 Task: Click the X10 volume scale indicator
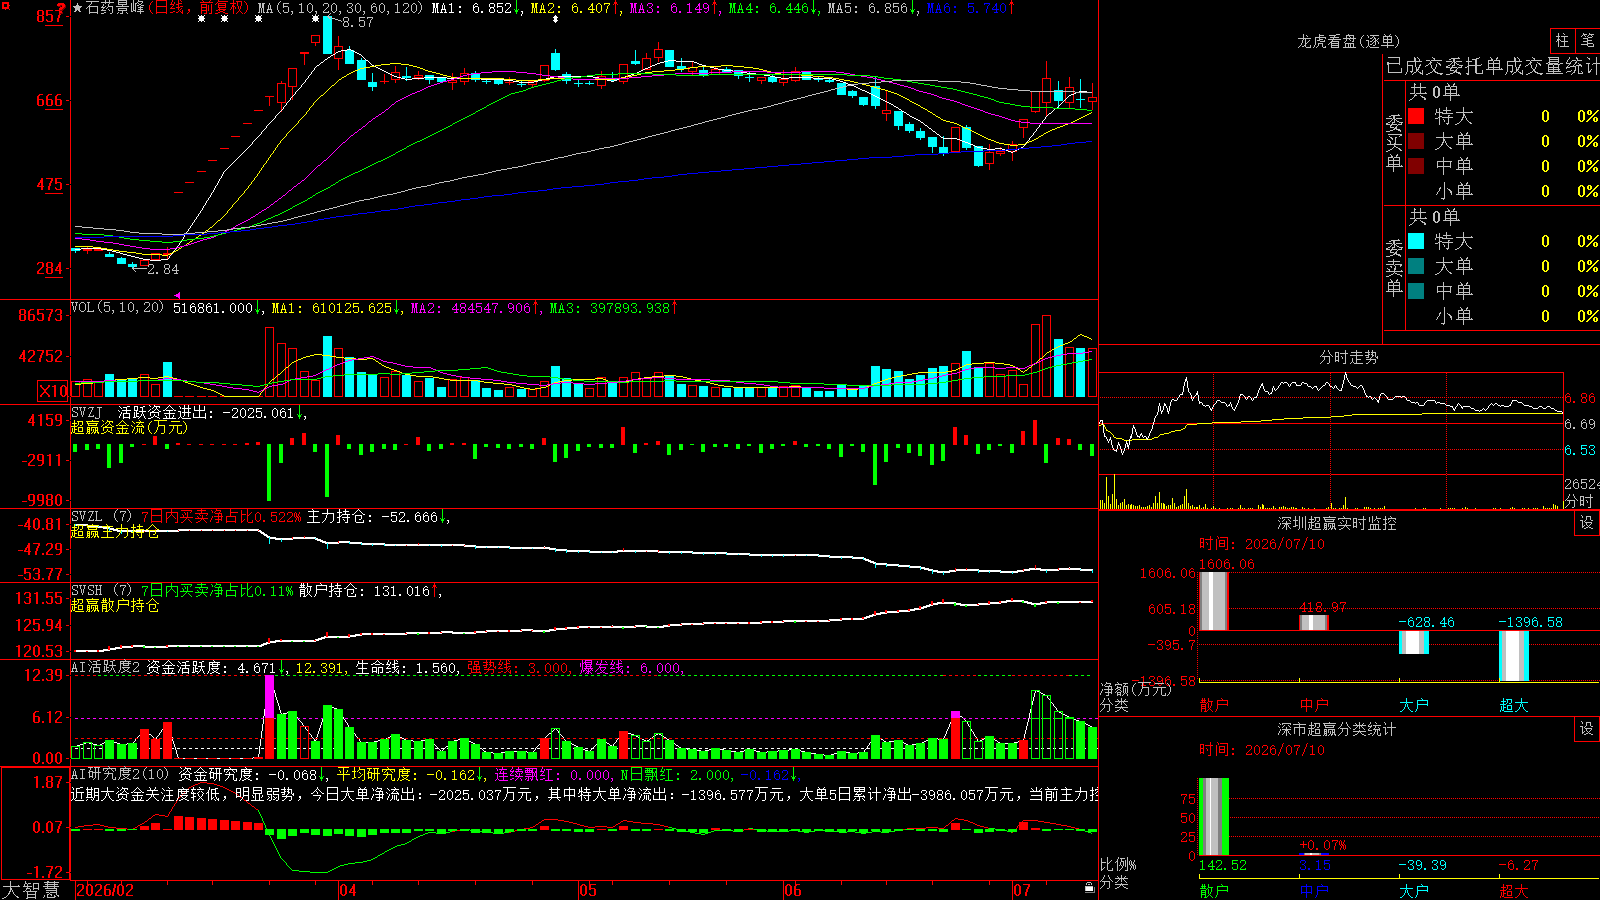[53, 391]
